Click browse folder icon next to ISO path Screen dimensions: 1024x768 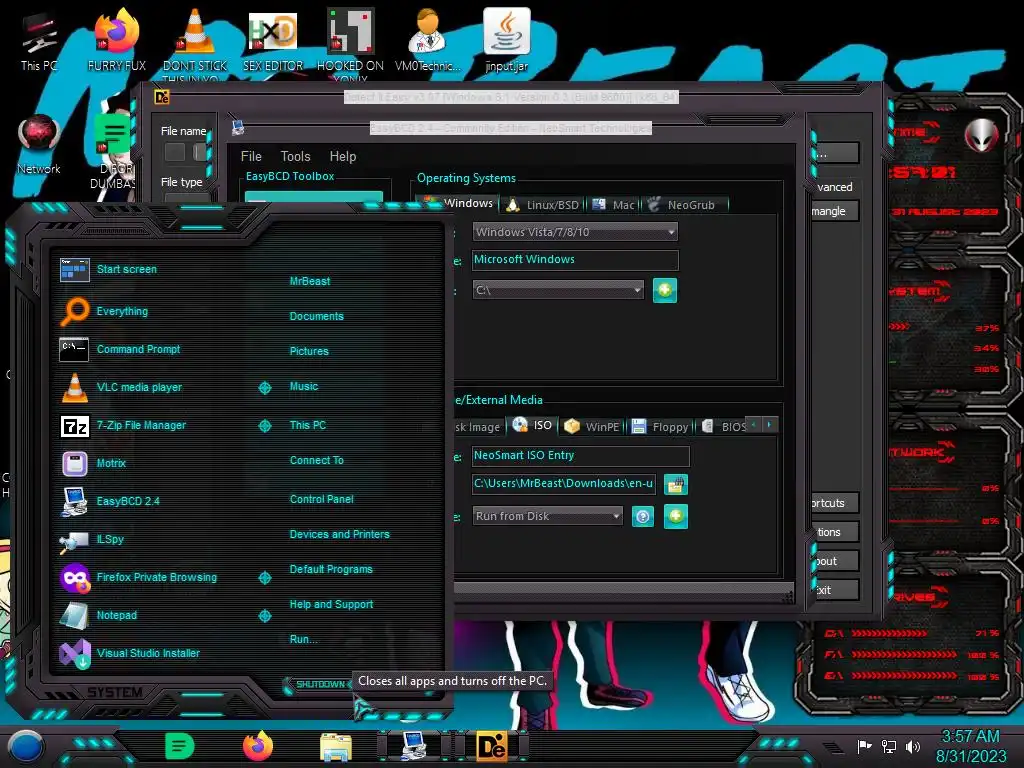click(x=675, y=485)
